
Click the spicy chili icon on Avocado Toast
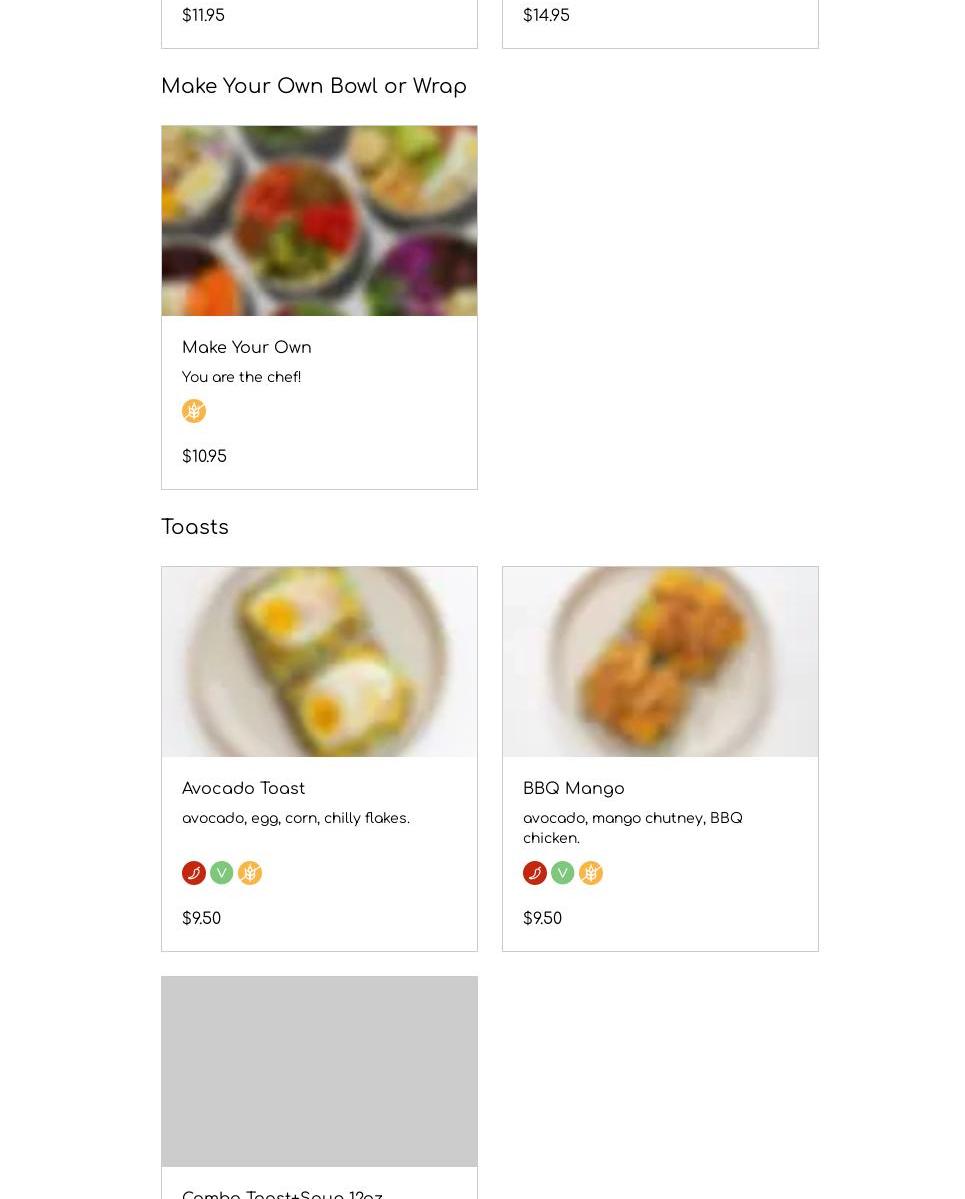(x=194, y=873)
